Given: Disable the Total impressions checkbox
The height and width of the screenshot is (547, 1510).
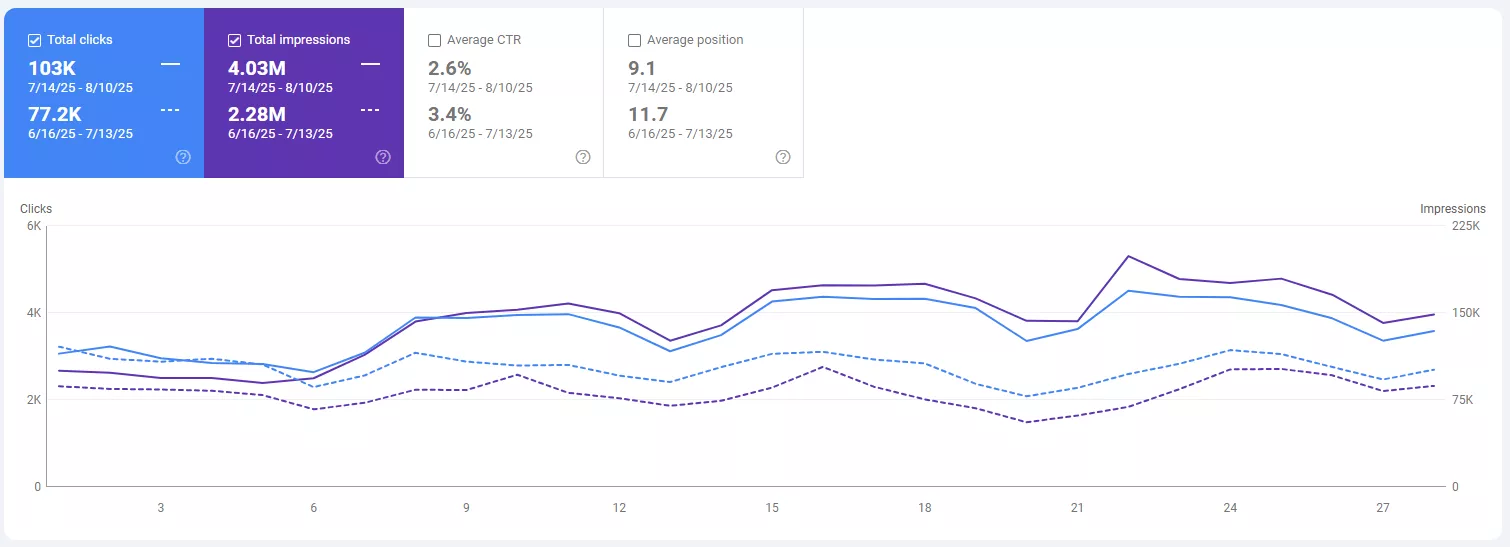Looking at the screenshot, I should (235, 40).
